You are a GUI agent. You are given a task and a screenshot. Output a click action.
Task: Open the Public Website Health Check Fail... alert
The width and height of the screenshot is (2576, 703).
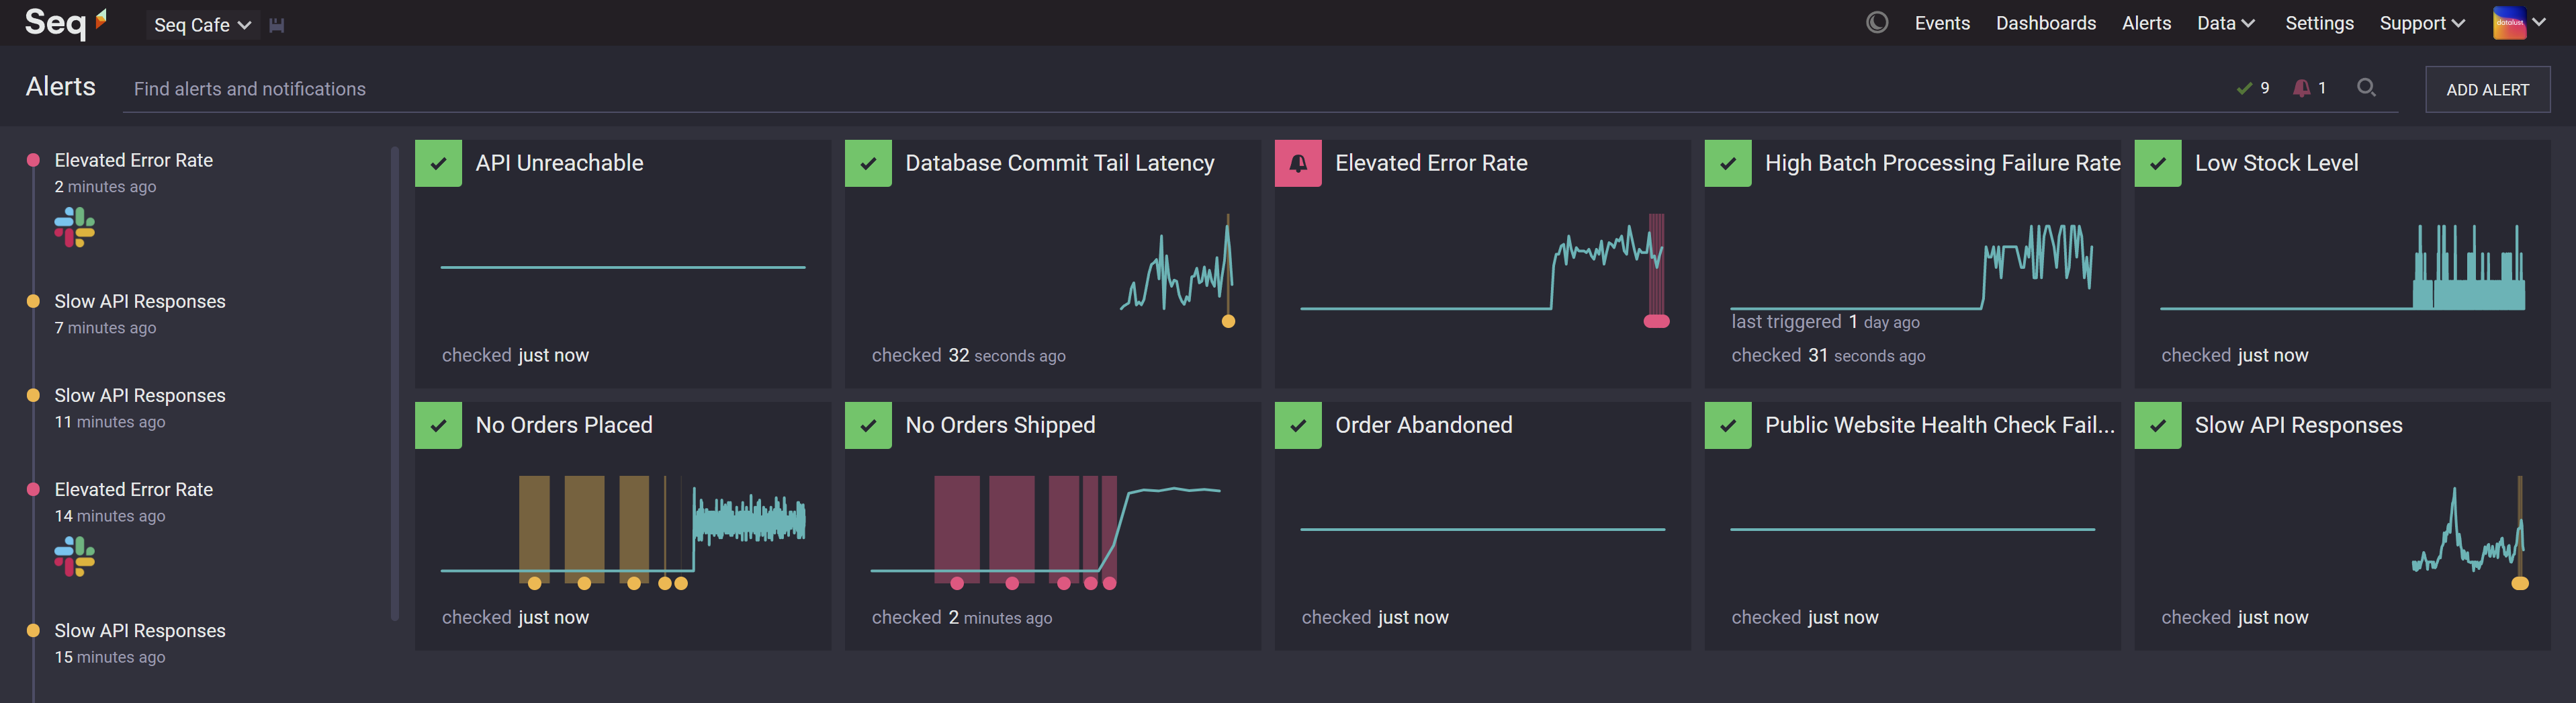click(1940, 425)
